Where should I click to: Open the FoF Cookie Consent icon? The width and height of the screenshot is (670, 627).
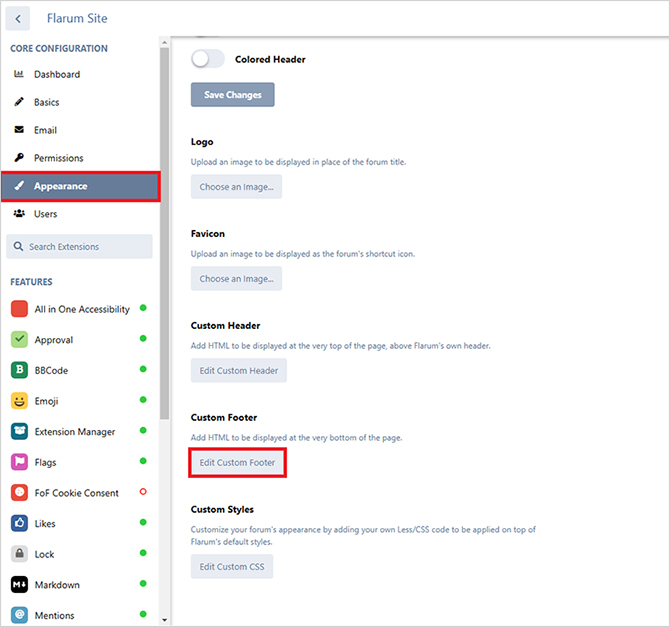tap(19, 492)
